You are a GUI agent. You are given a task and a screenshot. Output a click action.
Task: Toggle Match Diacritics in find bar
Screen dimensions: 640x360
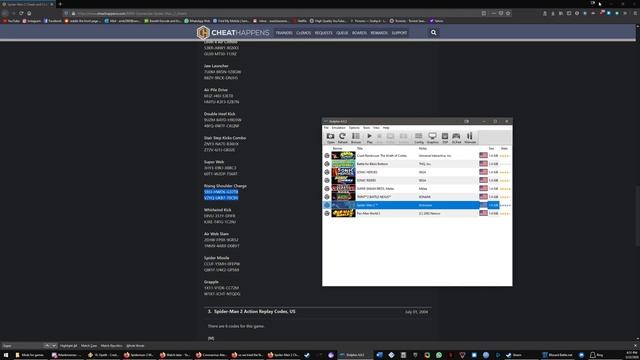click(x=111, y=346)
